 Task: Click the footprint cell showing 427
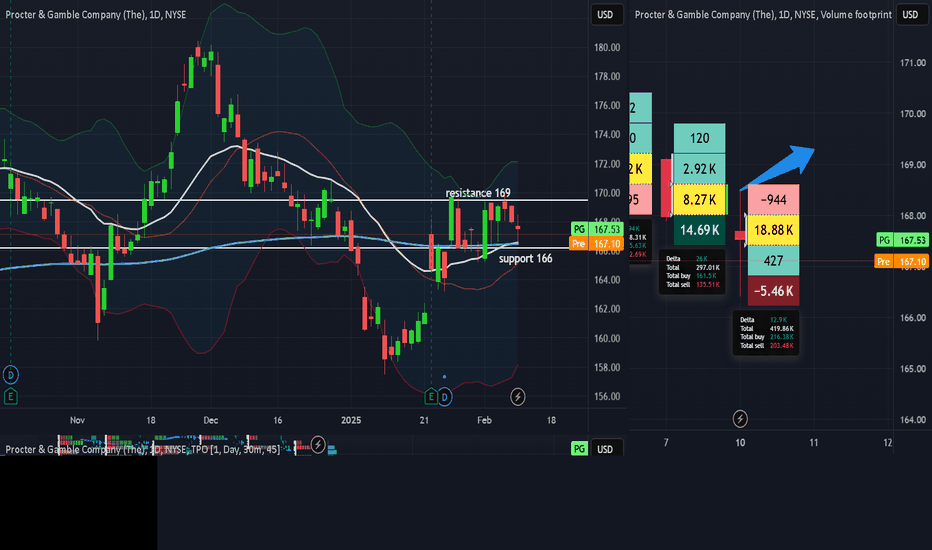point(773,260)
